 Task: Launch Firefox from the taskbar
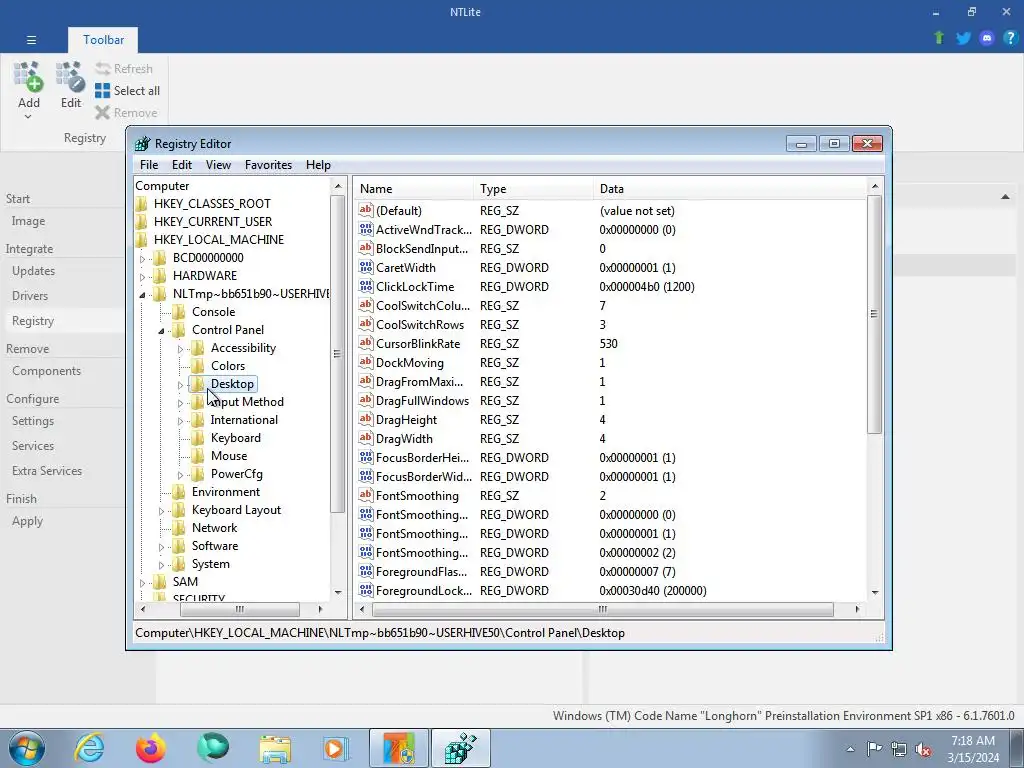(150, 748)
